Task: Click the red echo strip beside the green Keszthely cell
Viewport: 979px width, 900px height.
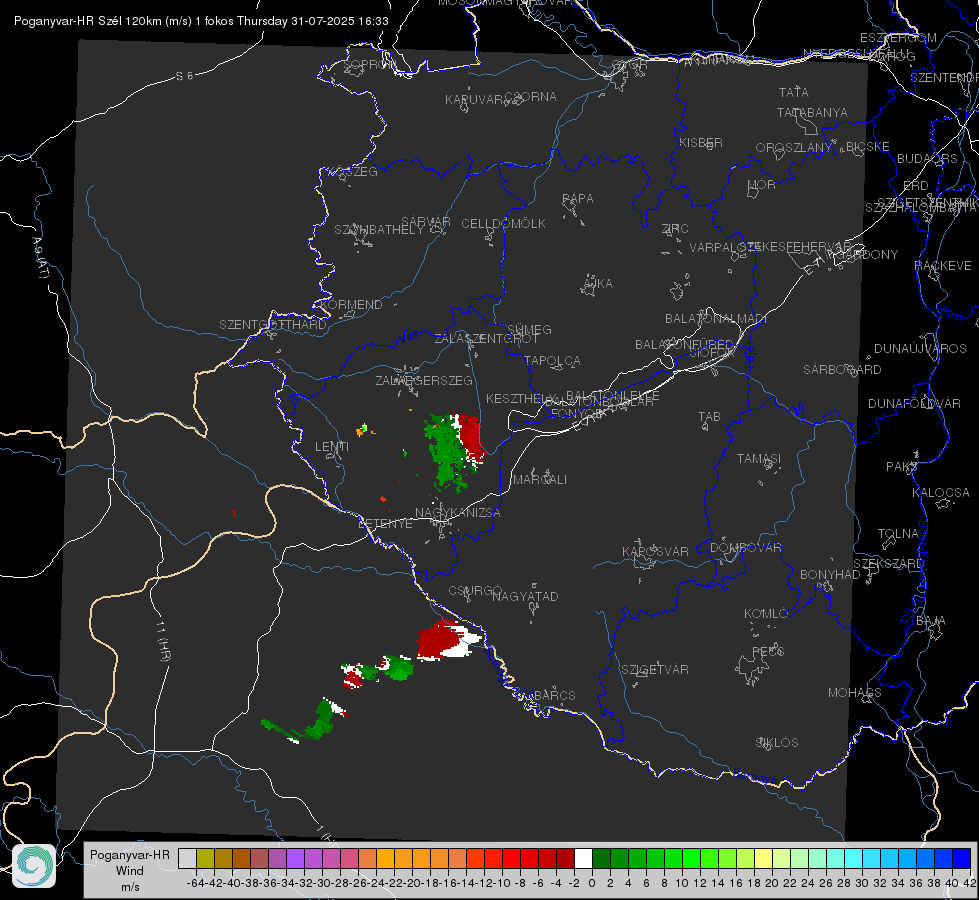Action: tap(471, 436)
